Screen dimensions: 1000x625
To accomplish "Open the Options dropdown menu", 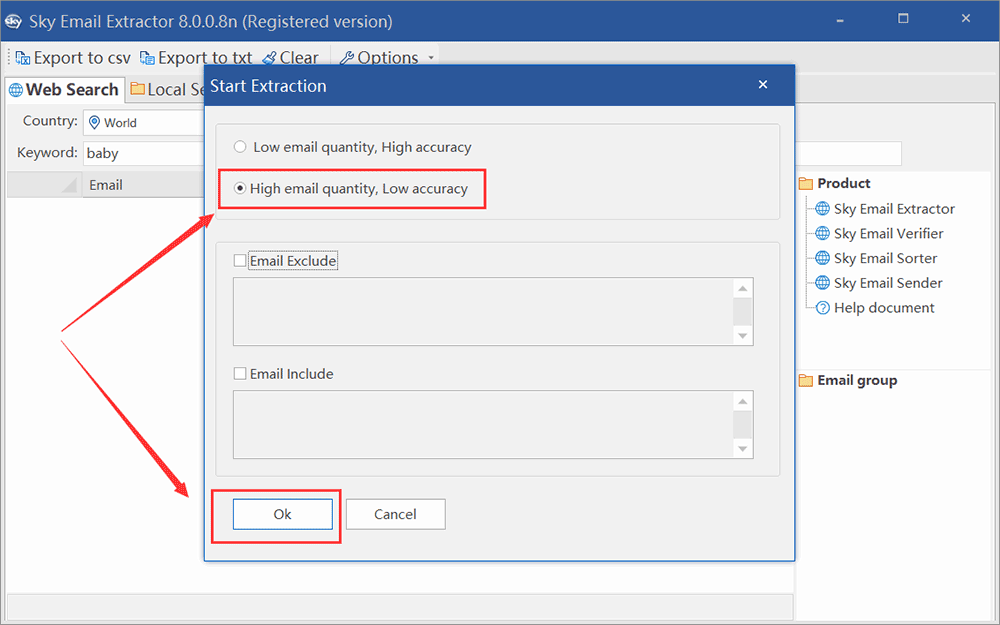I will pos(387,58).
